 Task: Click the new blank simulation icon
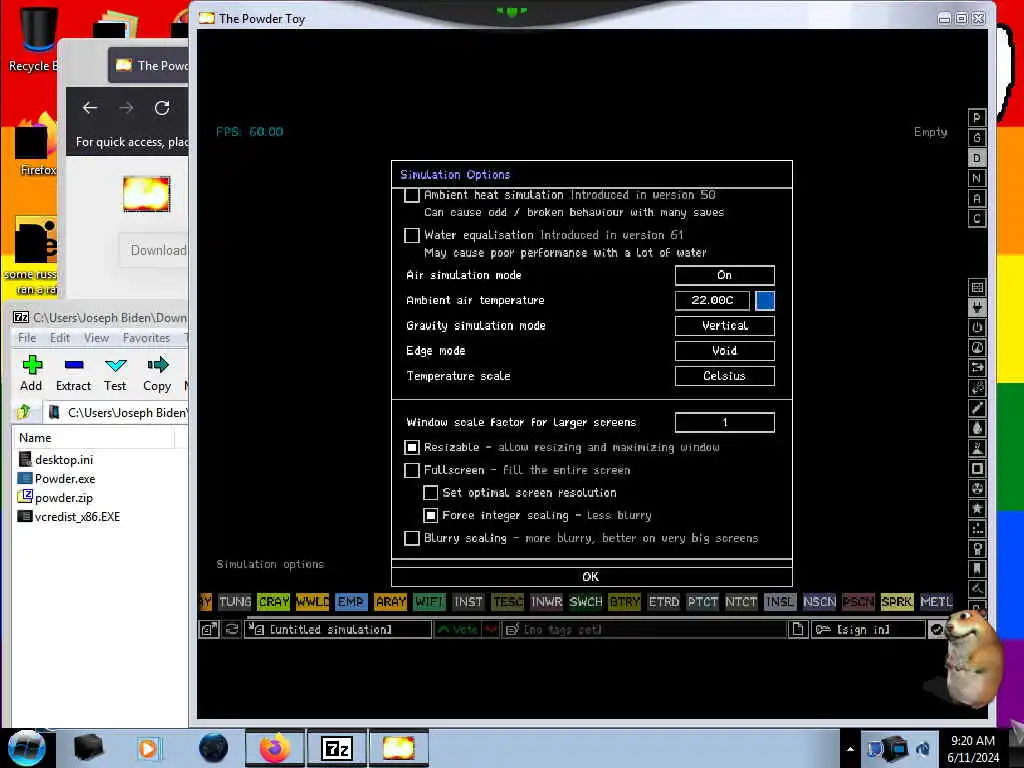click(797, 630)
